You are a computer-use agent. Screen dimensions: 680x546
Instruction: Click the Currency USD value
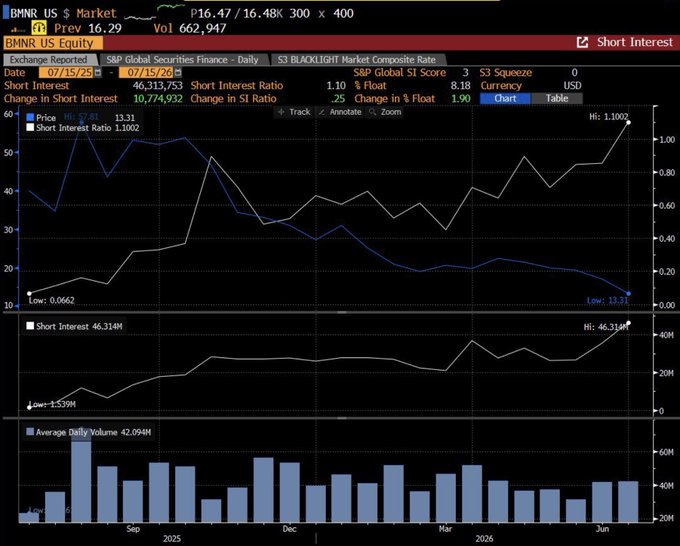coord(572,86)
